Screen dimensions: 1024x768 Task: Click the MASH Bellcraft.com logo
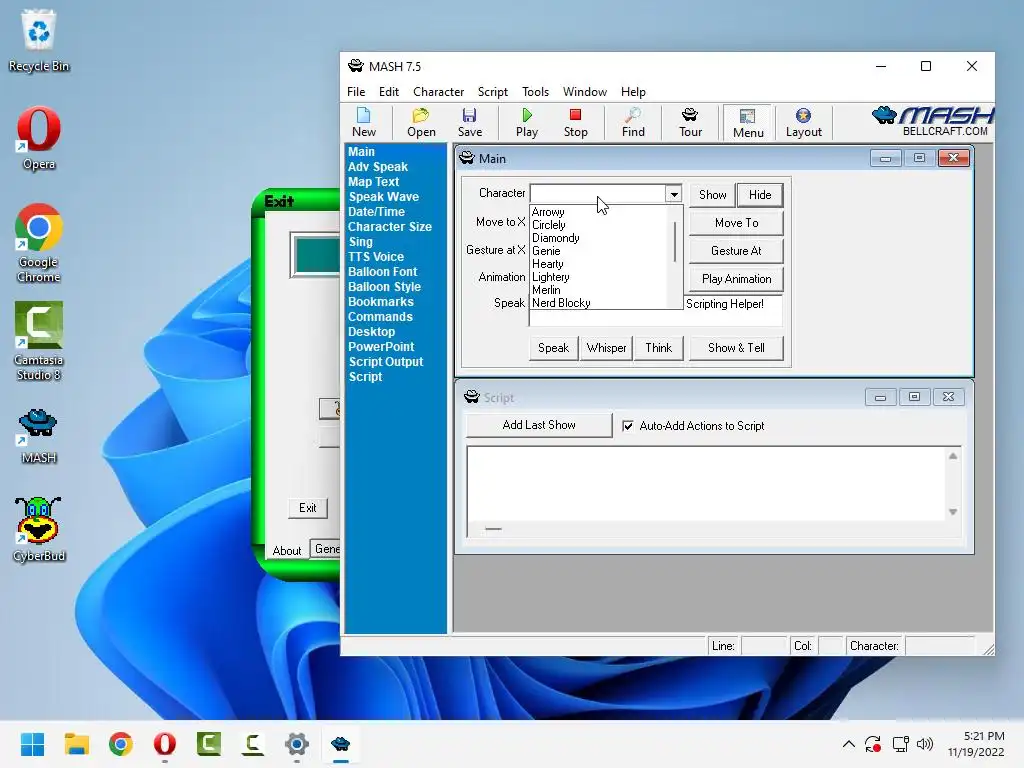pos(932,121)
